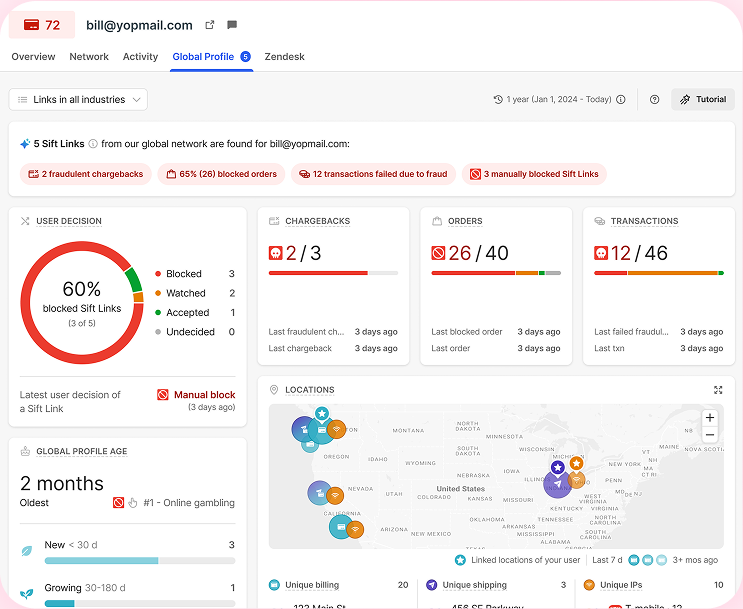Image resolution: width=743 pixels, height=609 pixels.
Task: Click the Unique billing teal icon
Action: tap(274, 585)
